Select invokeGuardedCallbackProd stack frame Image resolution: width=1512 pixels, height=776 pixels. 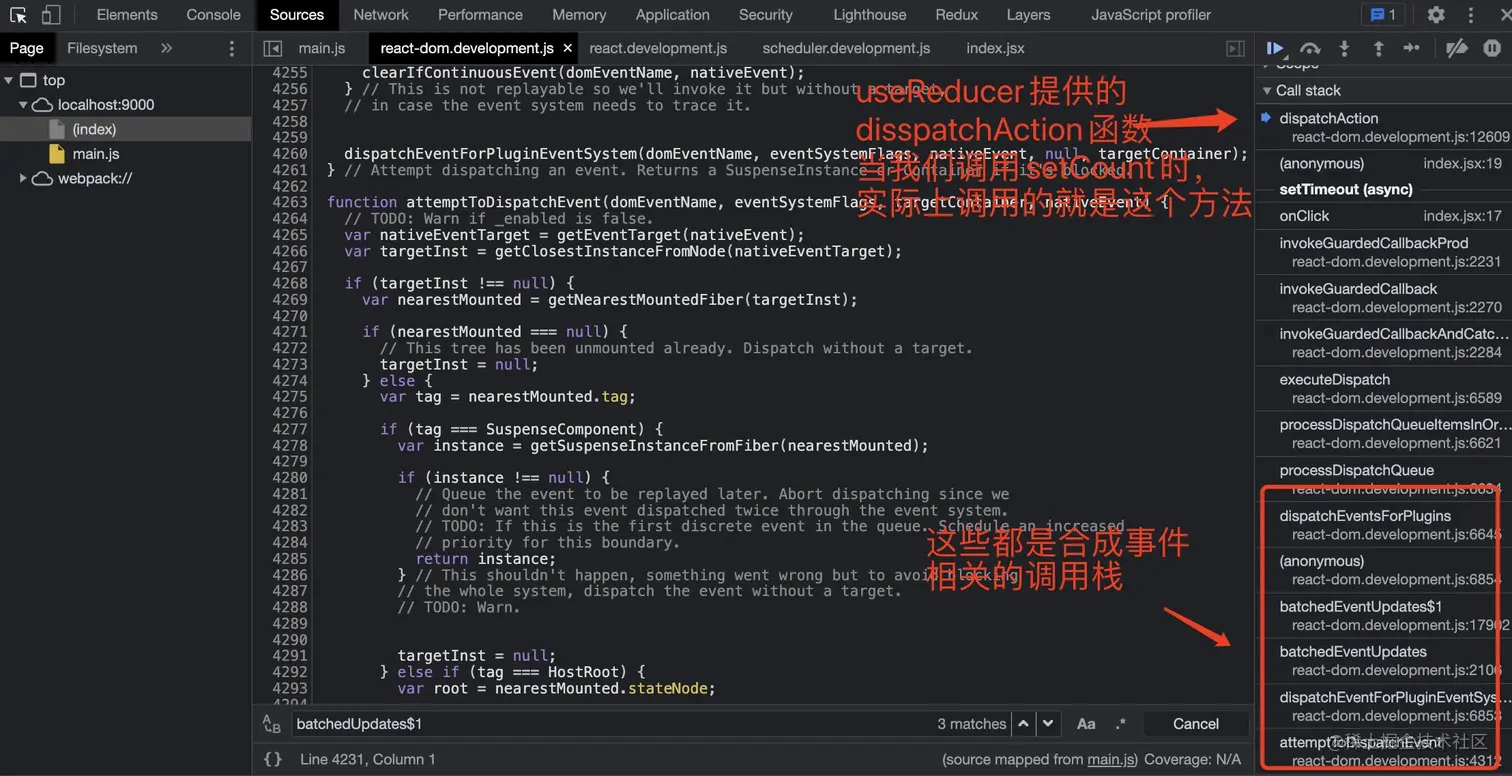(x=1383, y=252)
